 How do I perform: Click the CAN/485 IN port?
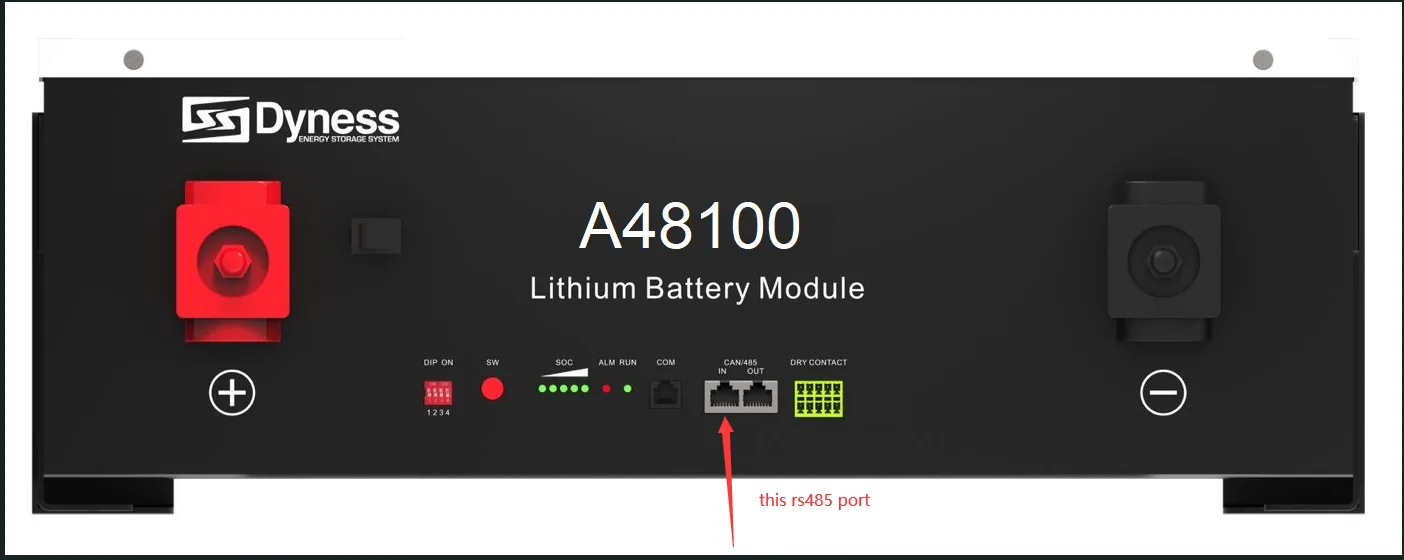pyautogui.click(x=723, y=396)
